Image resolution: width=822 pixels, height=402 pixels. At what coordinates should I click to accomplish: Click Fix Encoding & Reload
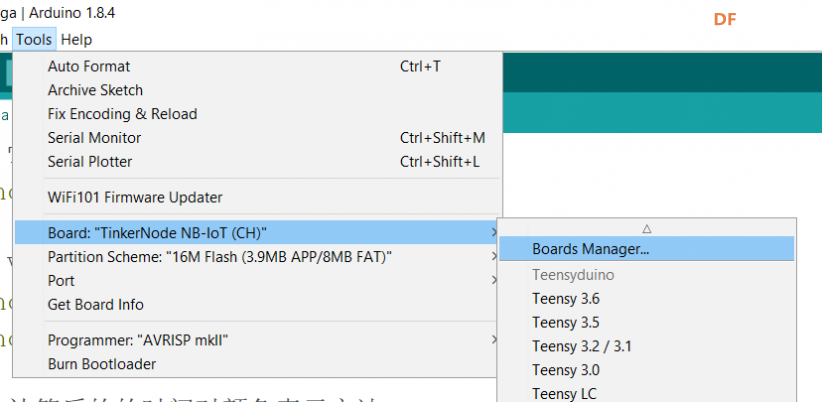tap(257, 114)
